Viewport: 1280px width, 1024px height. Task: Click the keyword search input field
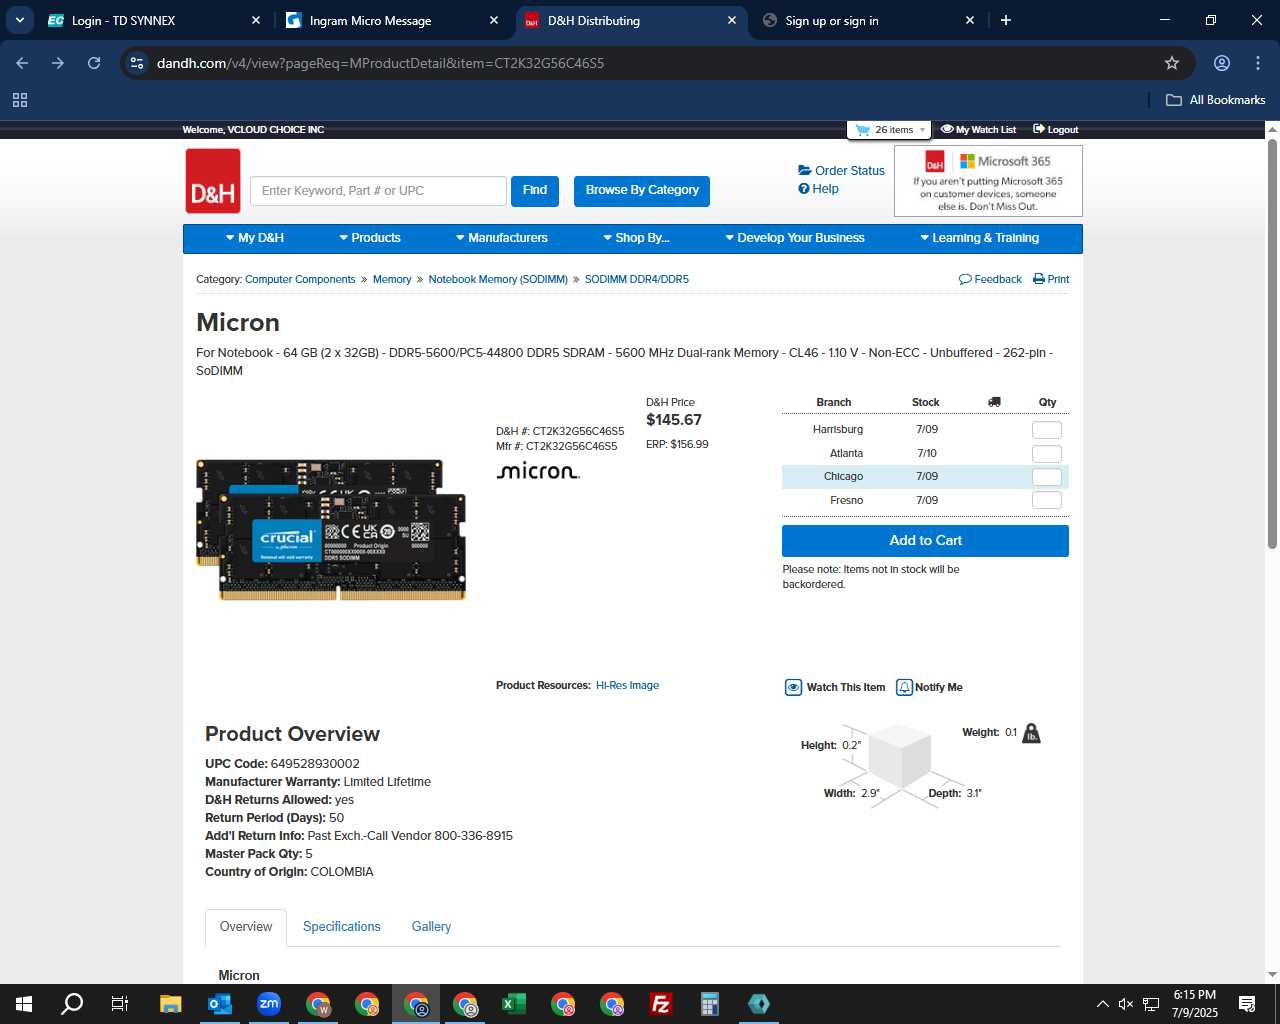[378, 191]
